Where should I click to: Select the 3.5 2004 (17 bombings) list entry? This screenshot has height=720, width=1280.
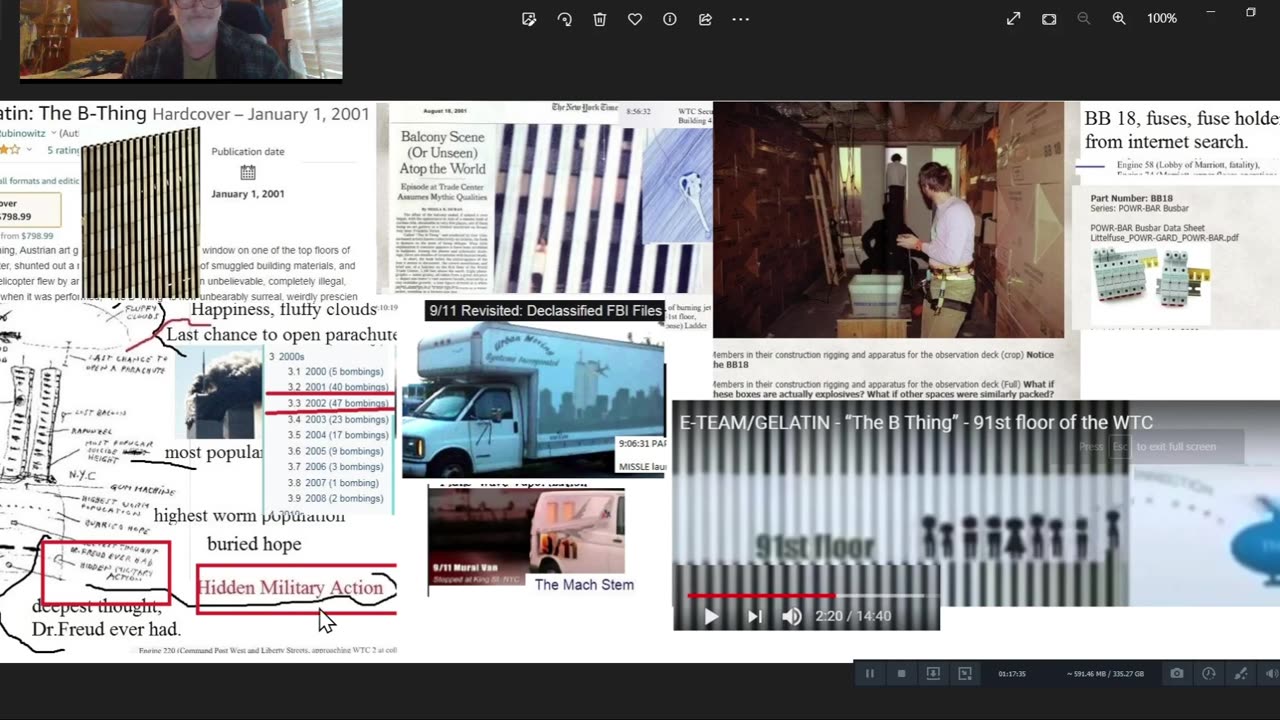coord(337,435)
